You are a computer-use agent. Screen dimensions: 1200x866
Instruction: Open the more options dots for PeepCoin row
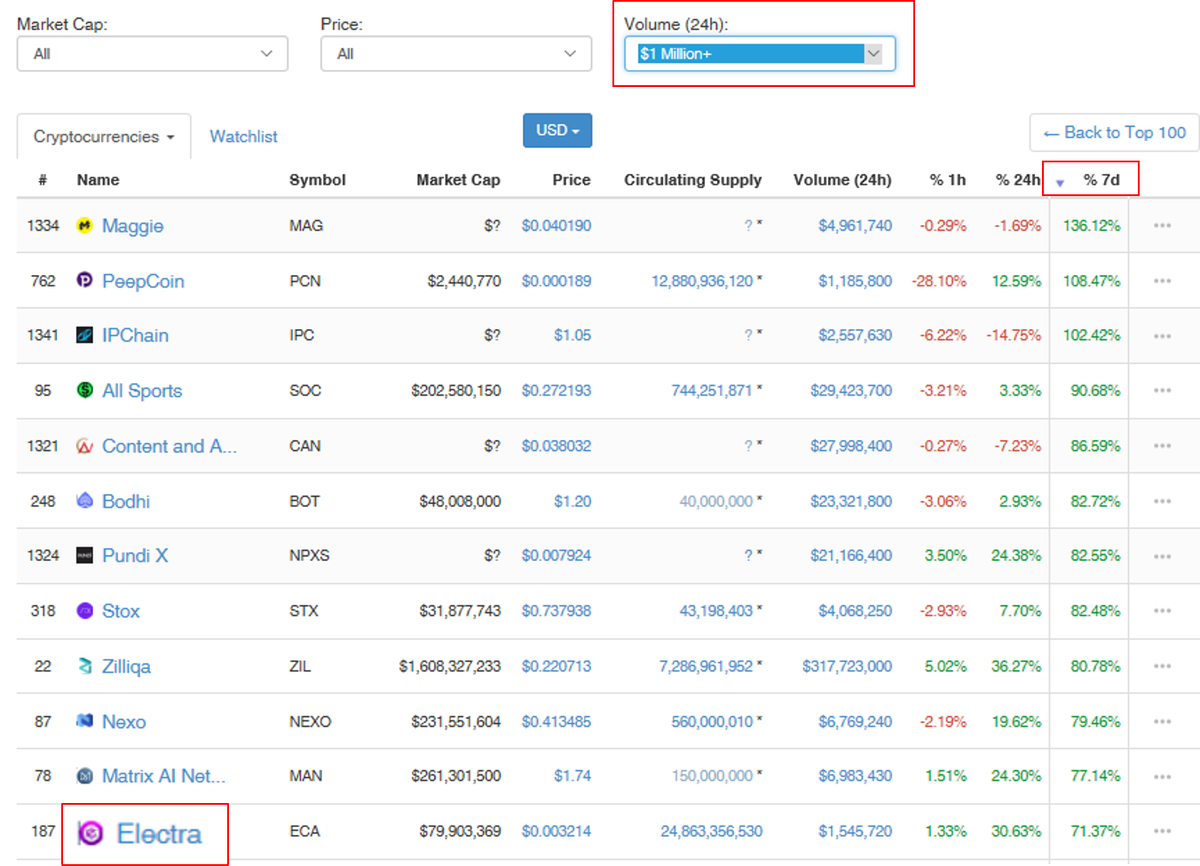pyautogui.click(x=1162, y=281)
